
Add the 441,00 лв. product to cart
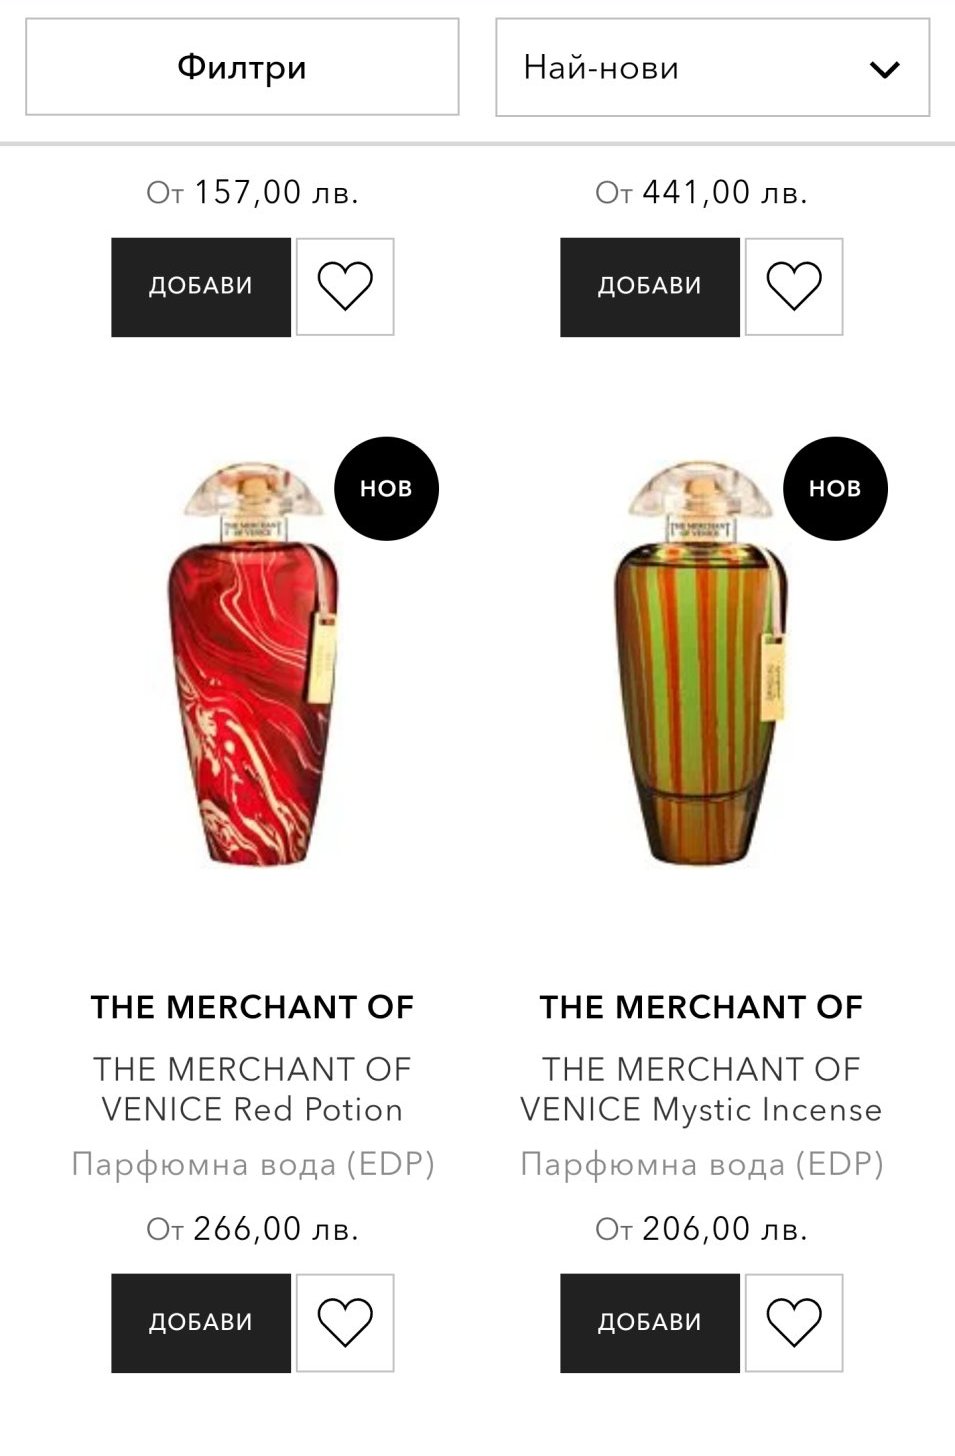[x=650, y=286]
